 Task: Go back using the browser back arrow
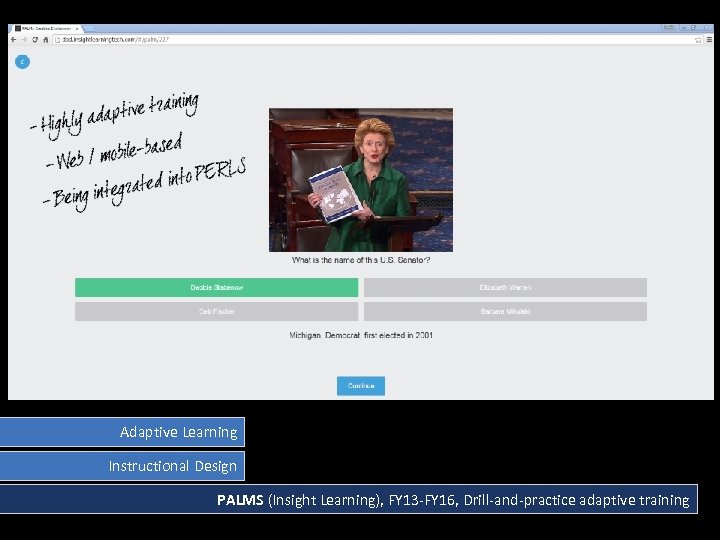click(x=13, y=40)
